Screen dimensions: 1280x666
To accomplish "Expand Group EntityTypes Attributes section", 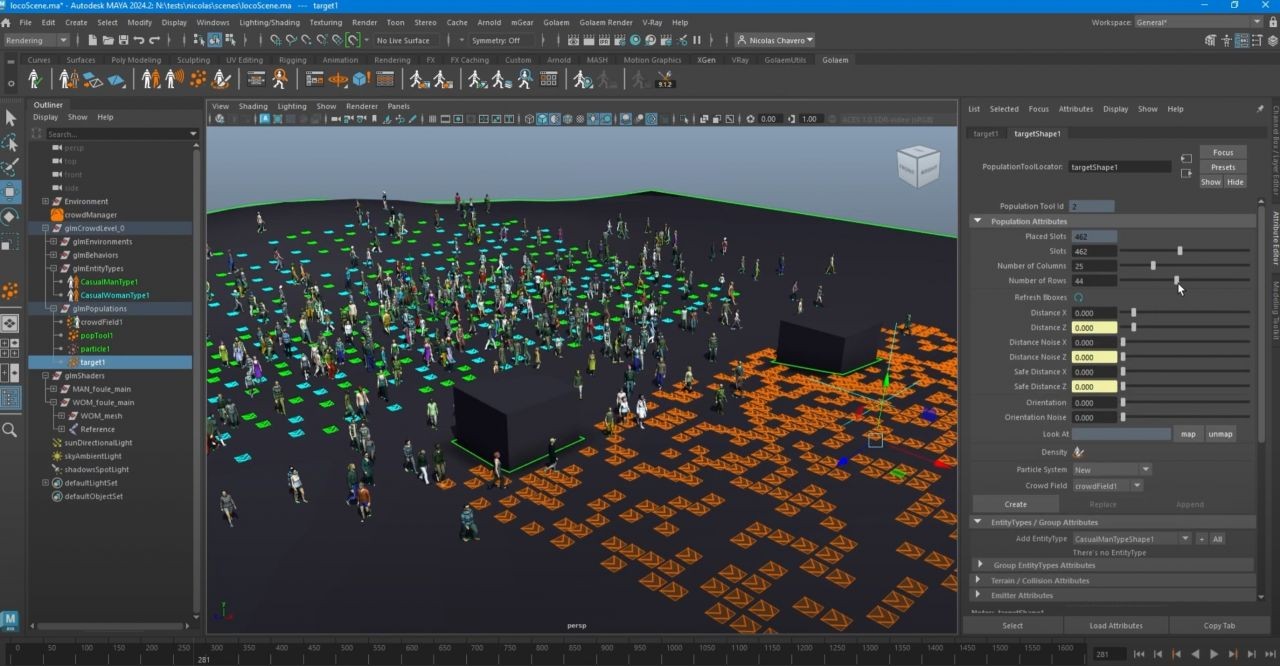I will [x=980, y=565].
